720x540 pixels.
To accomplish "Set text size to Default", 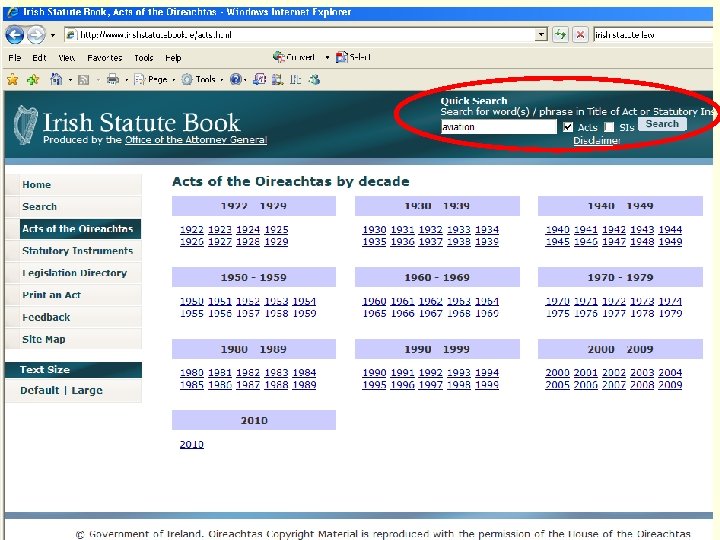I will click(39, 390).
